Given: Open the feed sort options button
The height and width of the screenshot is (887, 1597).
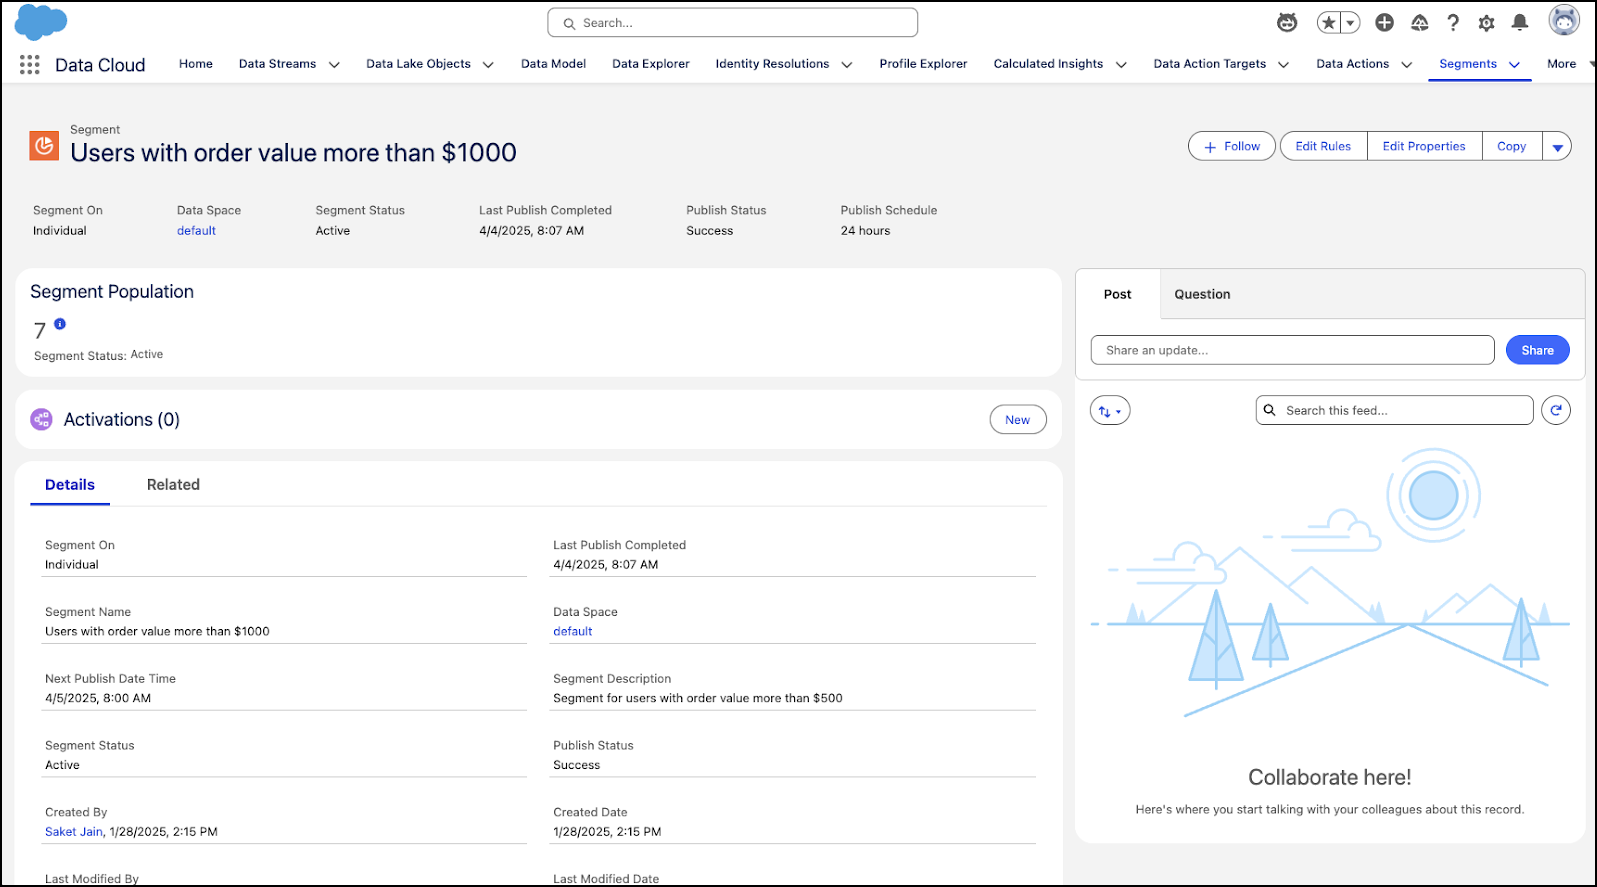Looking at the screenshot, I should point(1110,411).
